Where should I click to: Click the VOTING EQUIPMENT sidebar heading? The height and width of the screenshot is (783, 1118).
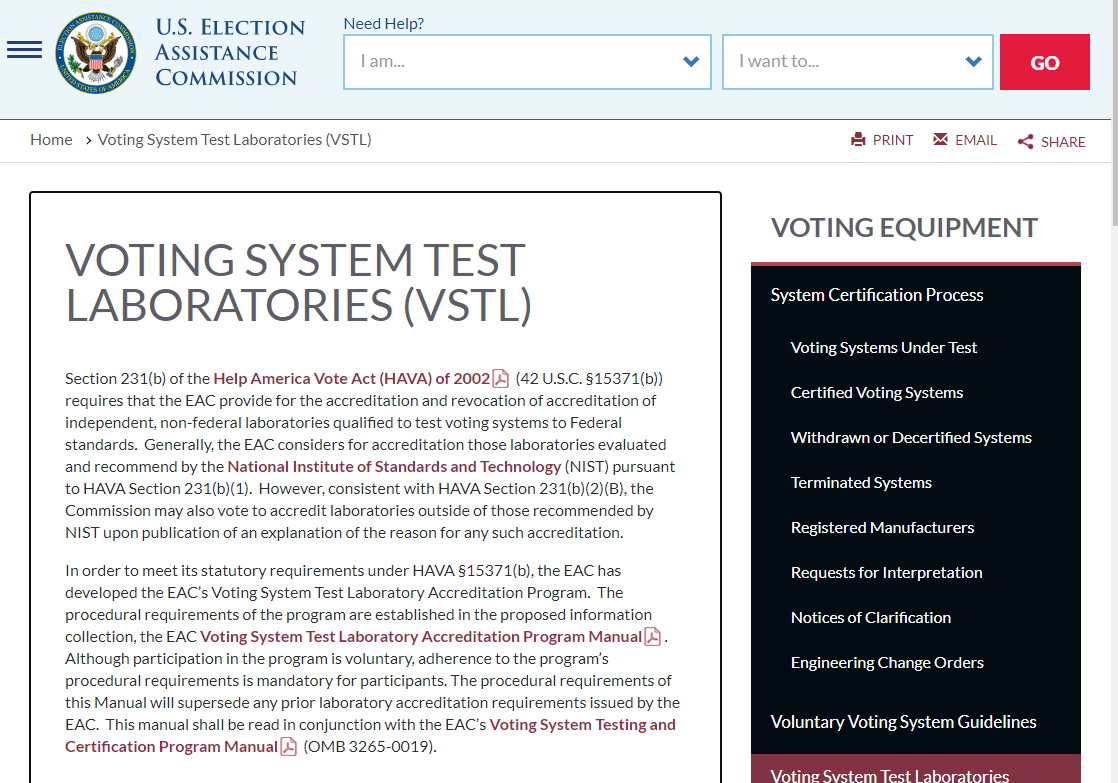[904, 228]
